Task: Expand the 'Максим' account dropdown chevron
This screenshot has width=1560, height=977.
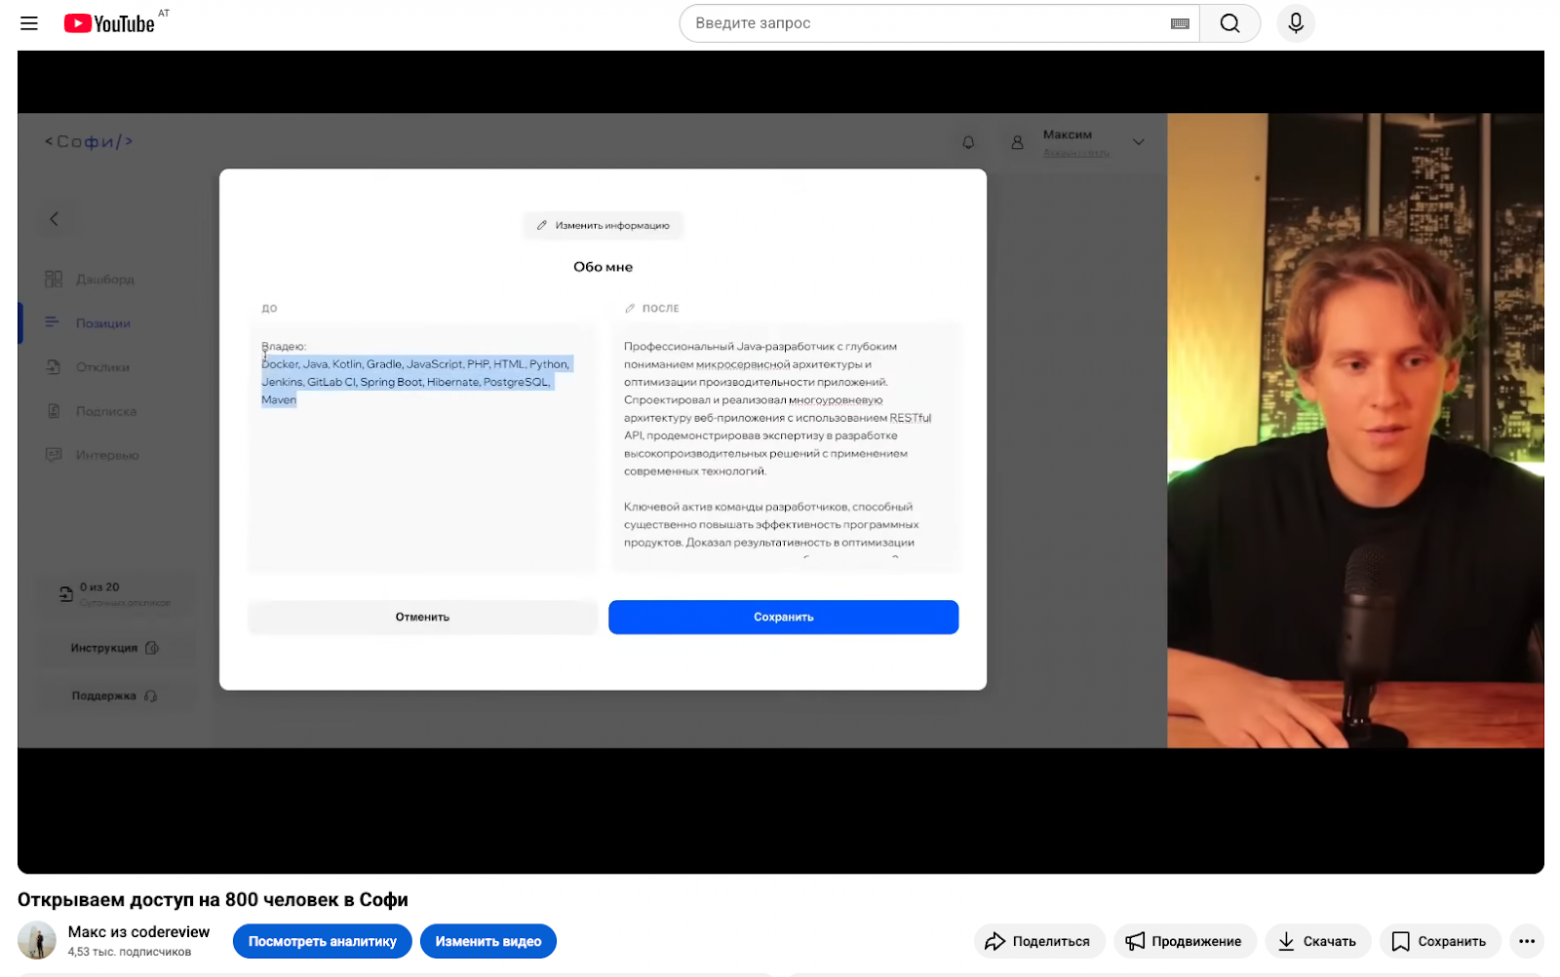Action: click(1138, 142)
